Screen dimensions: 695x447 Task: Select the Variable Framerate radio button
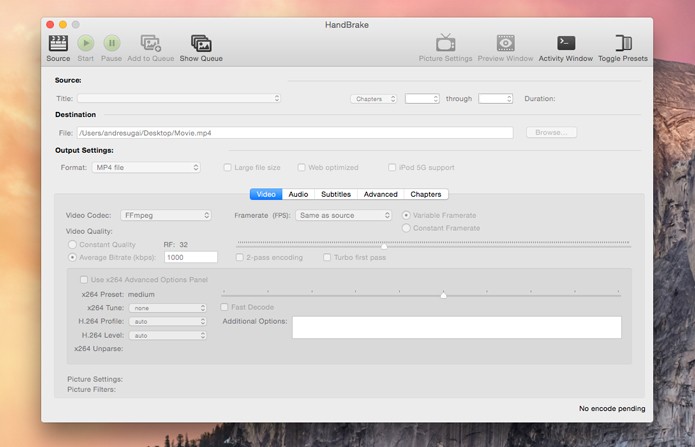(x=406, y=215)
